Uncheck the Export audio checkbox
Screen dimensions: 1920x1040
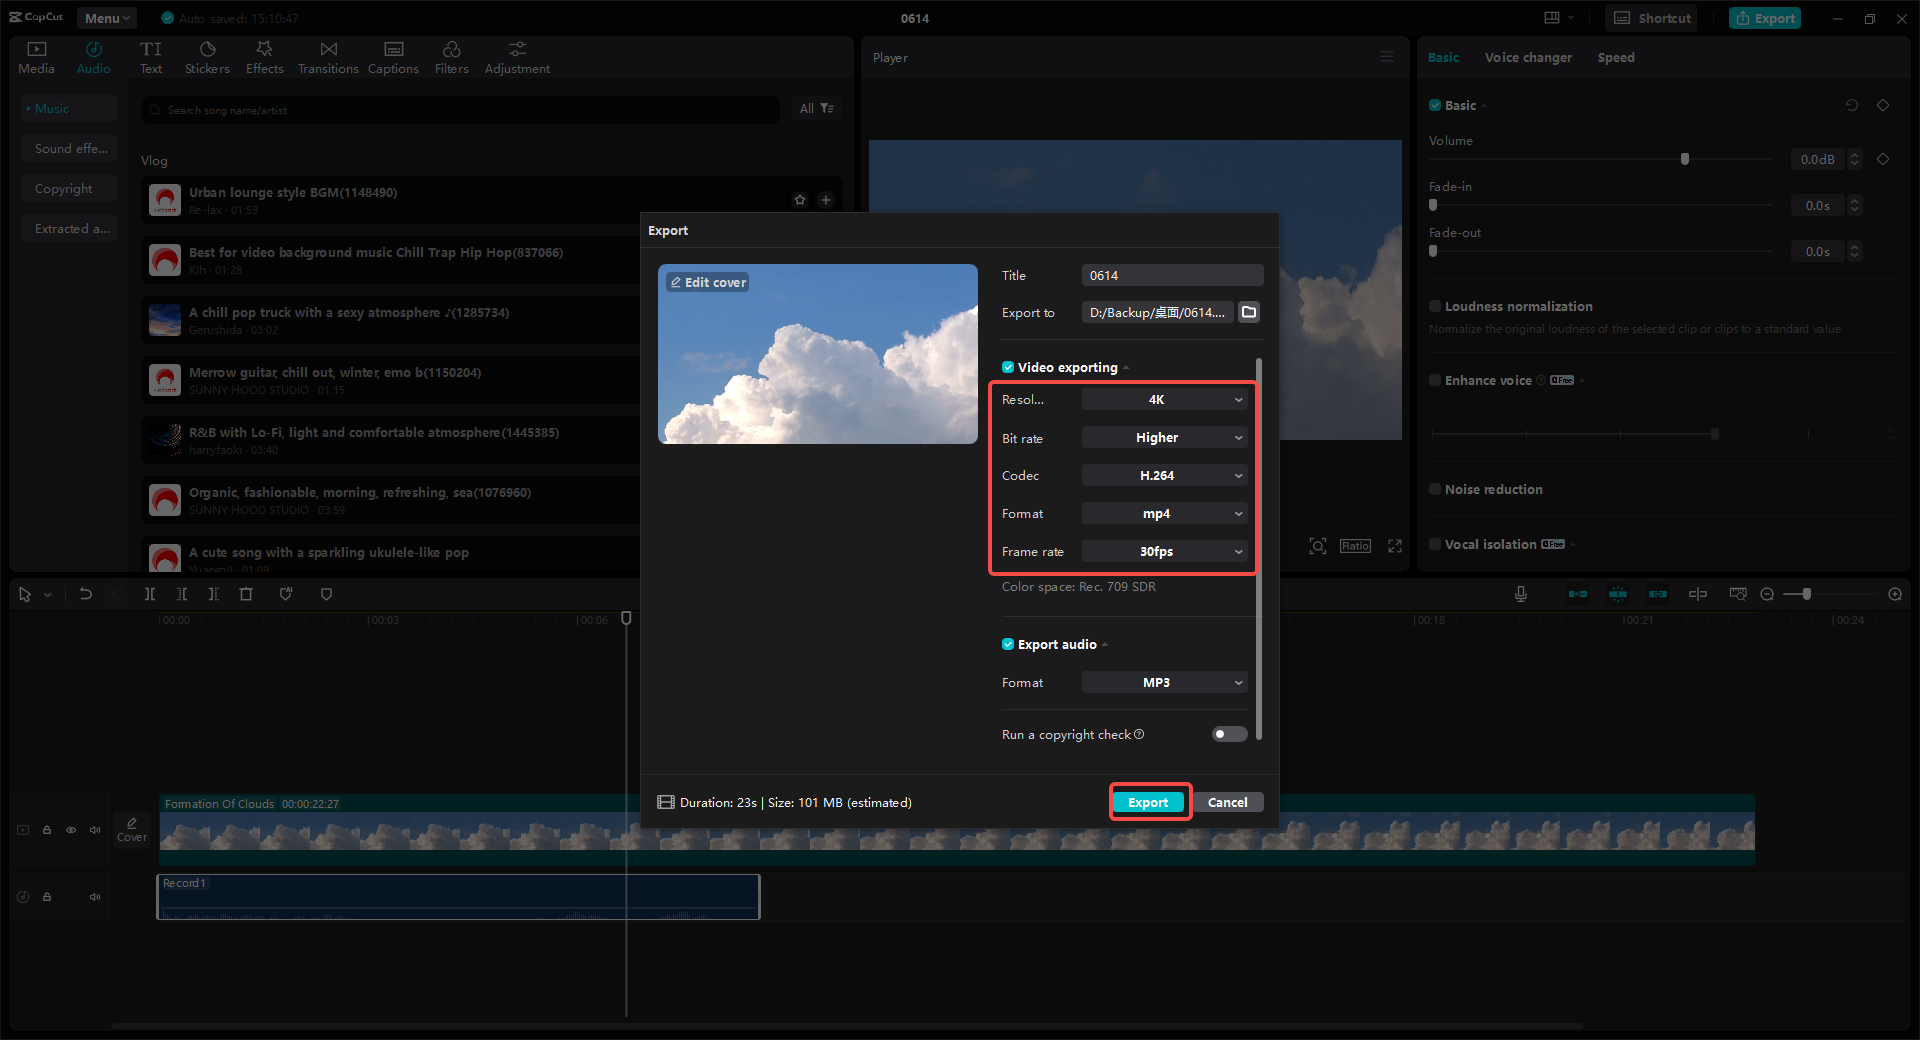click(x=1008, y=644)
